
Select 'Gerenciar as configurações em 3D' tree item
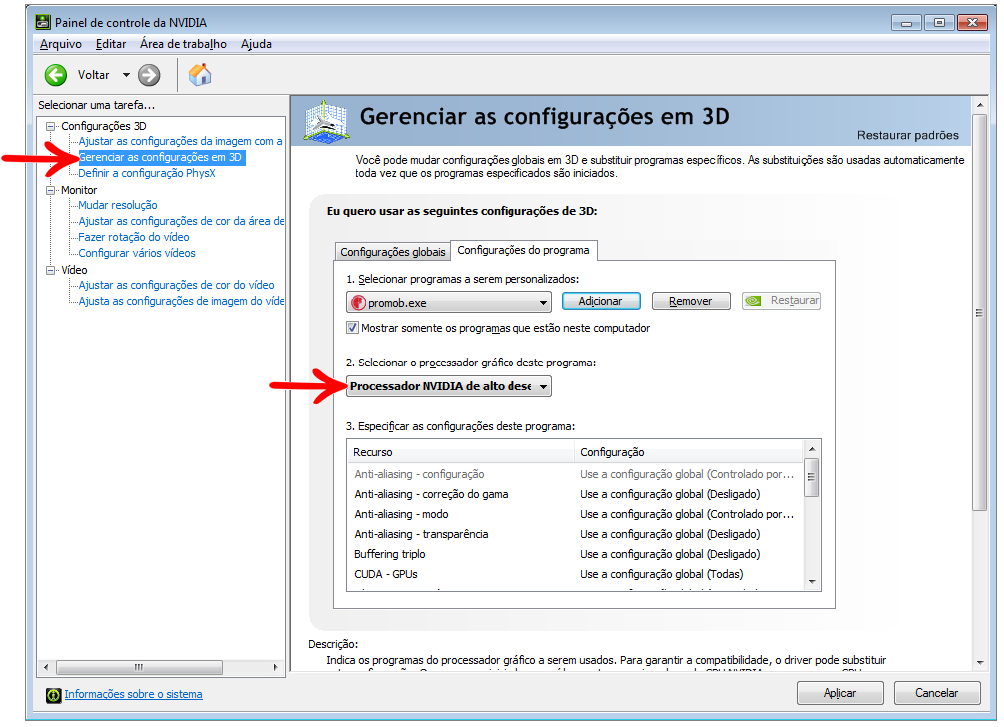click(160, 157)
